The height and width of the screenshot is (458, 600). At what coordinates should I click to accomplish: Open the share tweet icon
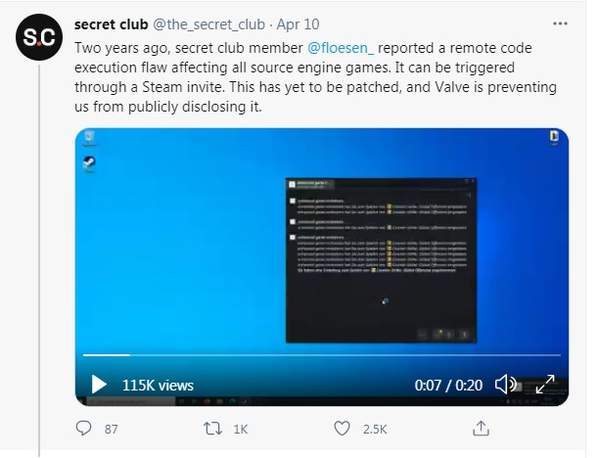point(481,428)
